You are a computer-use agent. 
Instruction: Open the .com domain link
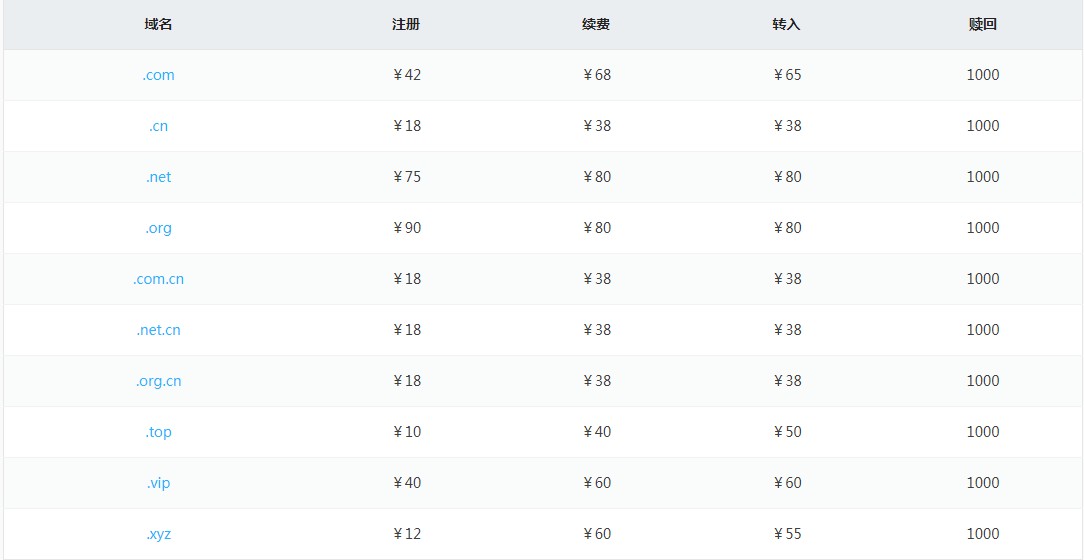coord(158,75)
